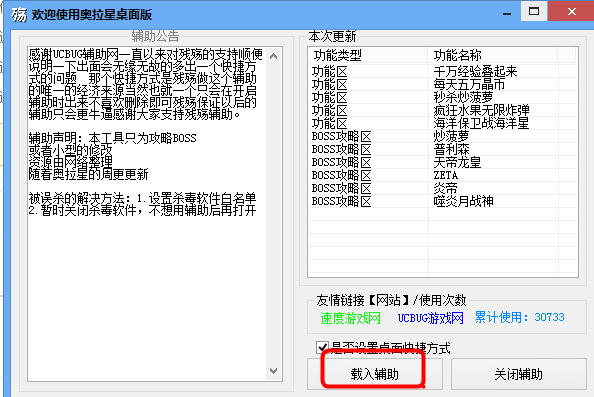Select the 噬炎月战神 row
594x397 pixels.
(442, 201)
